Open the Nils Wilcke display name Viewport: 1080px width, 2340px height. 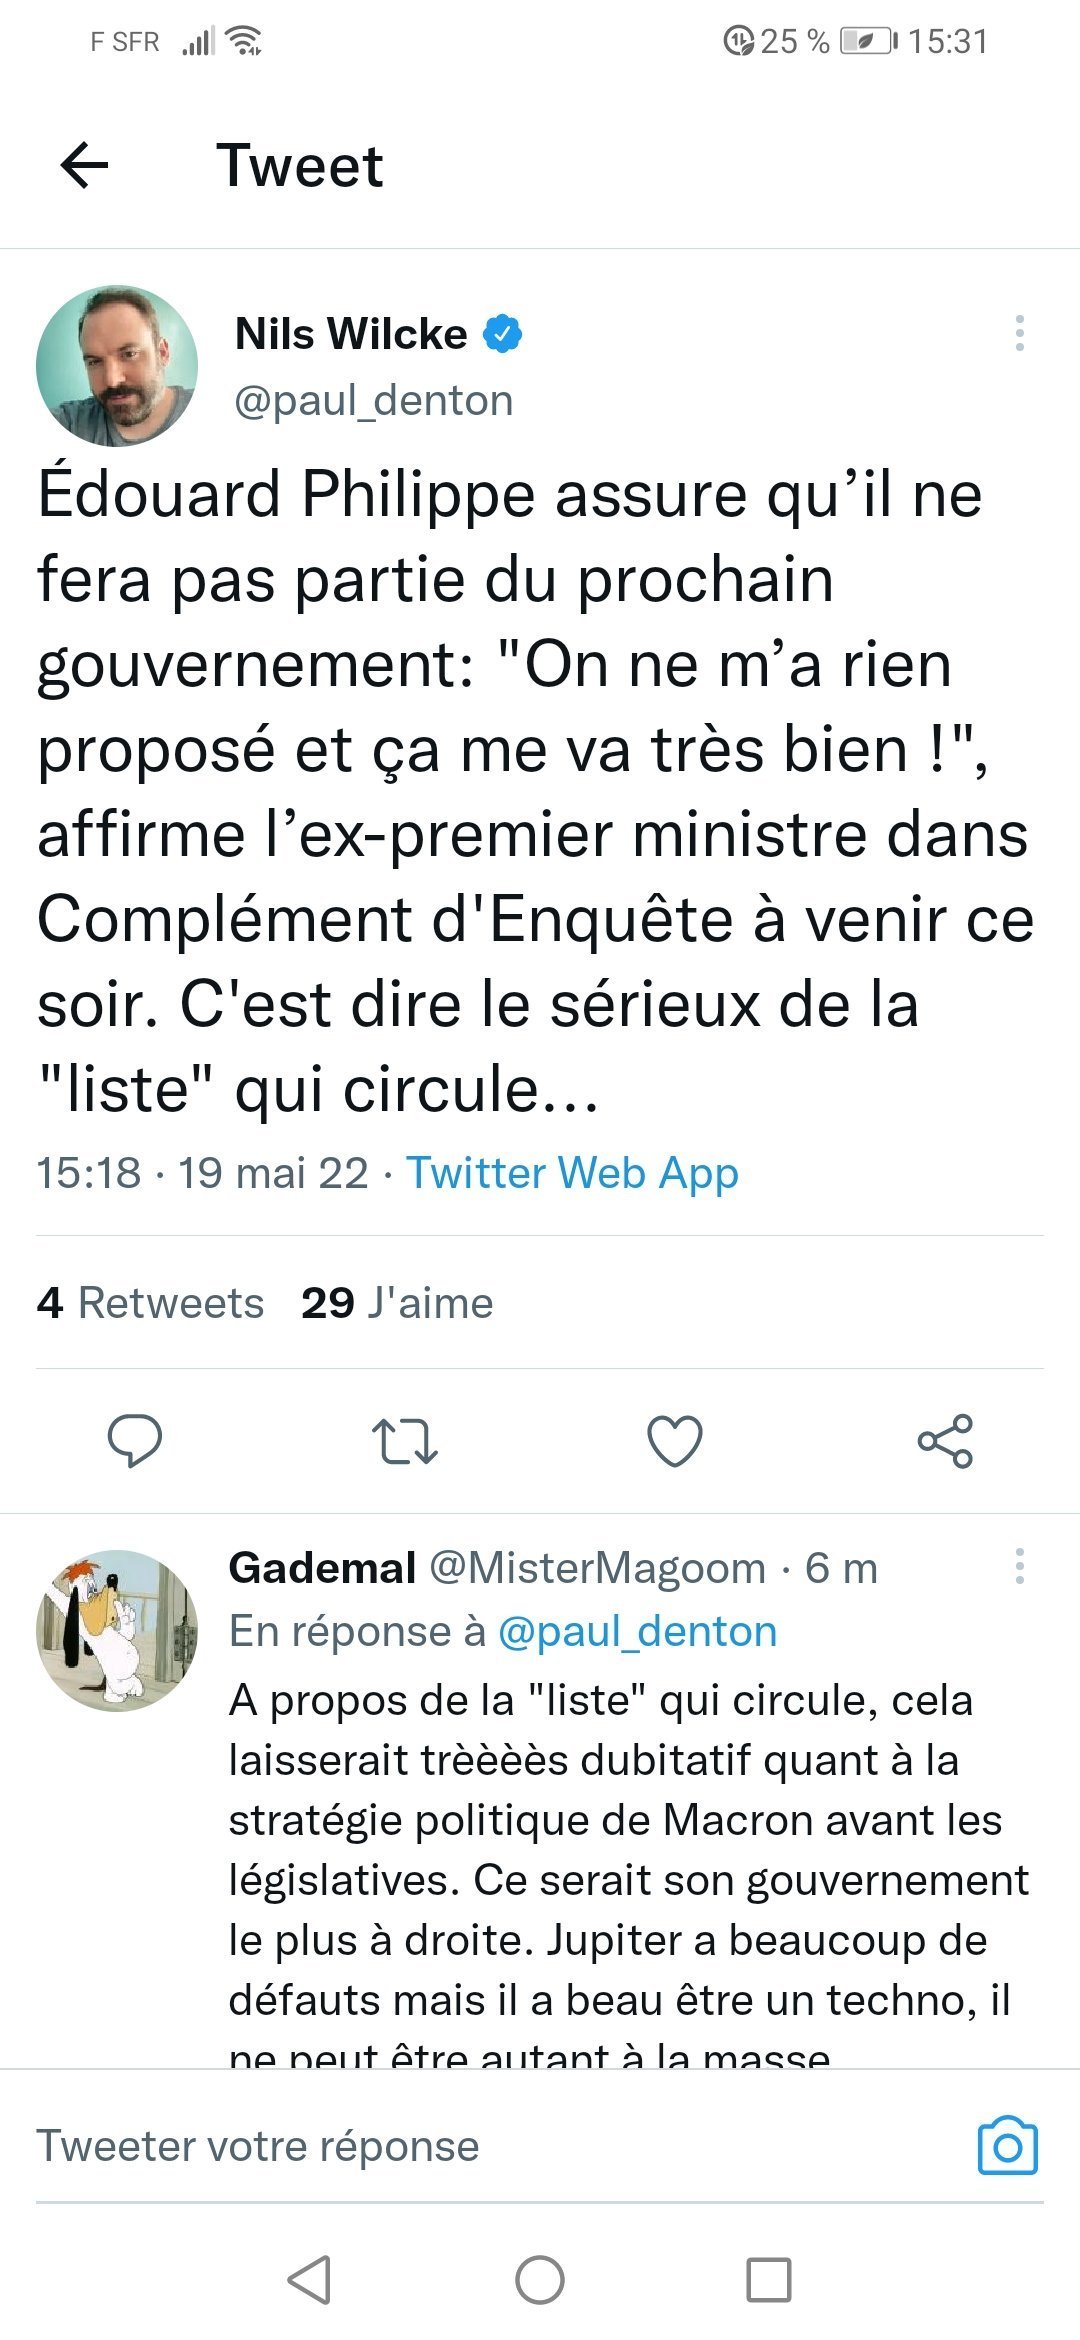point(351,334)
